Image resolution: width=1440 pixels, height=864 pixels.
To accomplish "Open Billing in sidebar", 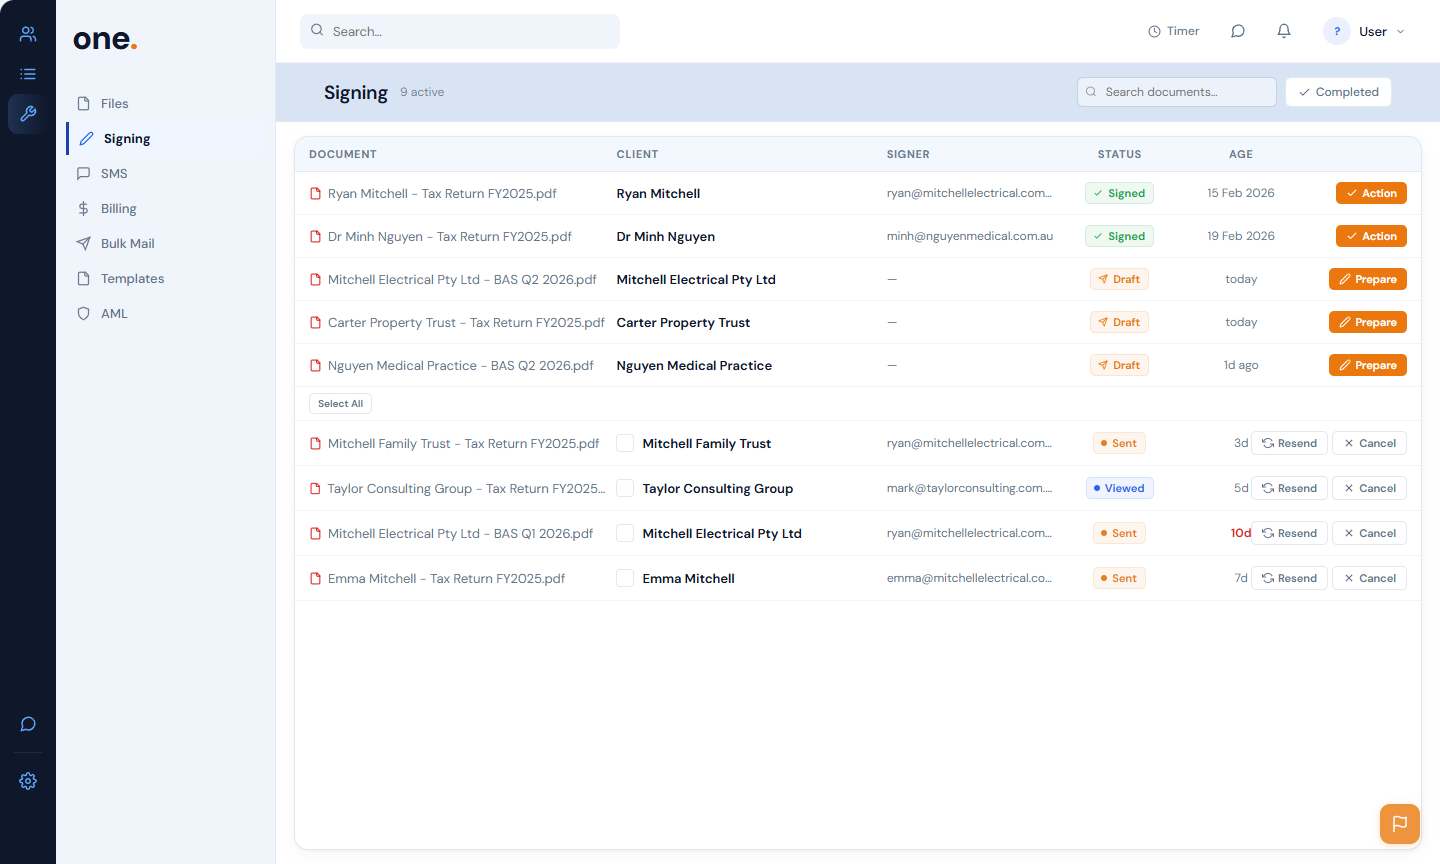I will (x=166, y=209).
